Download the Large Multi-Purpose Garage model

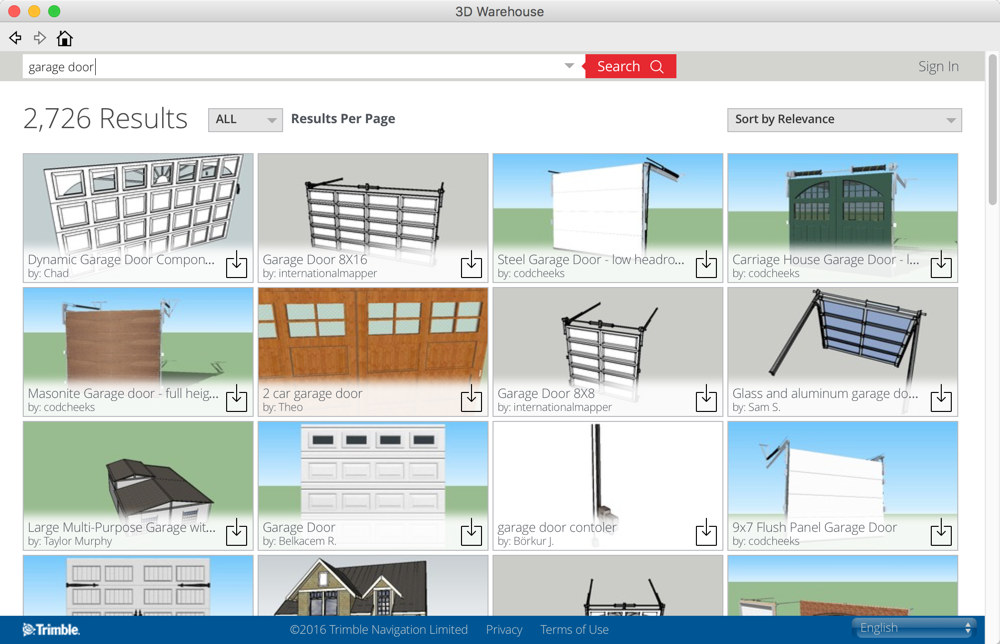(237, 532)
